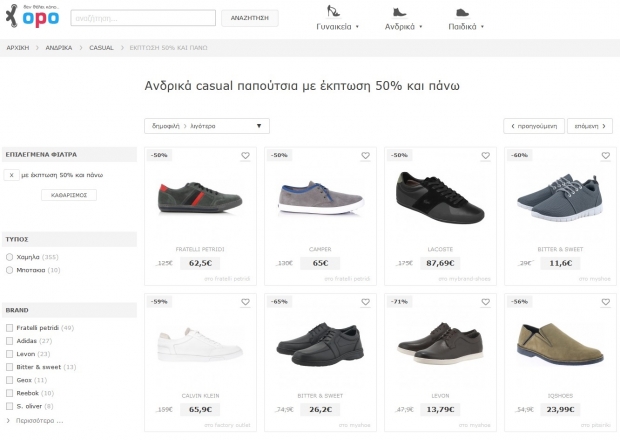The image size is (620, 440).
Task: Click the men's boot icon above Ανδρικά
Action: pyautogui.click(x=399, y=12)
